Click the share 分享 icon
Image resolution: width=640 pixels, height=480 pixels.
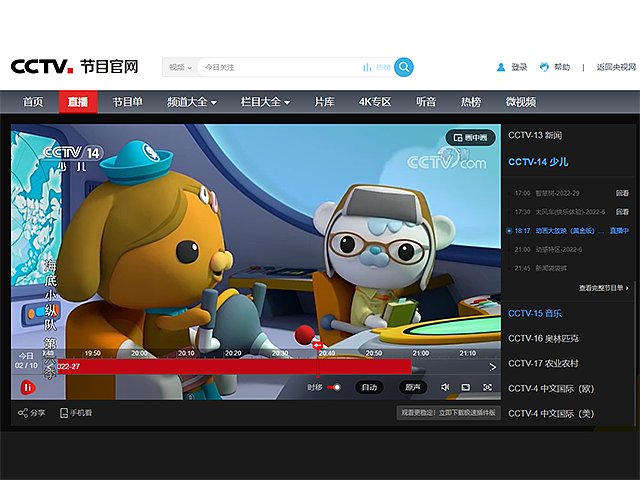[x=23, y=413]
